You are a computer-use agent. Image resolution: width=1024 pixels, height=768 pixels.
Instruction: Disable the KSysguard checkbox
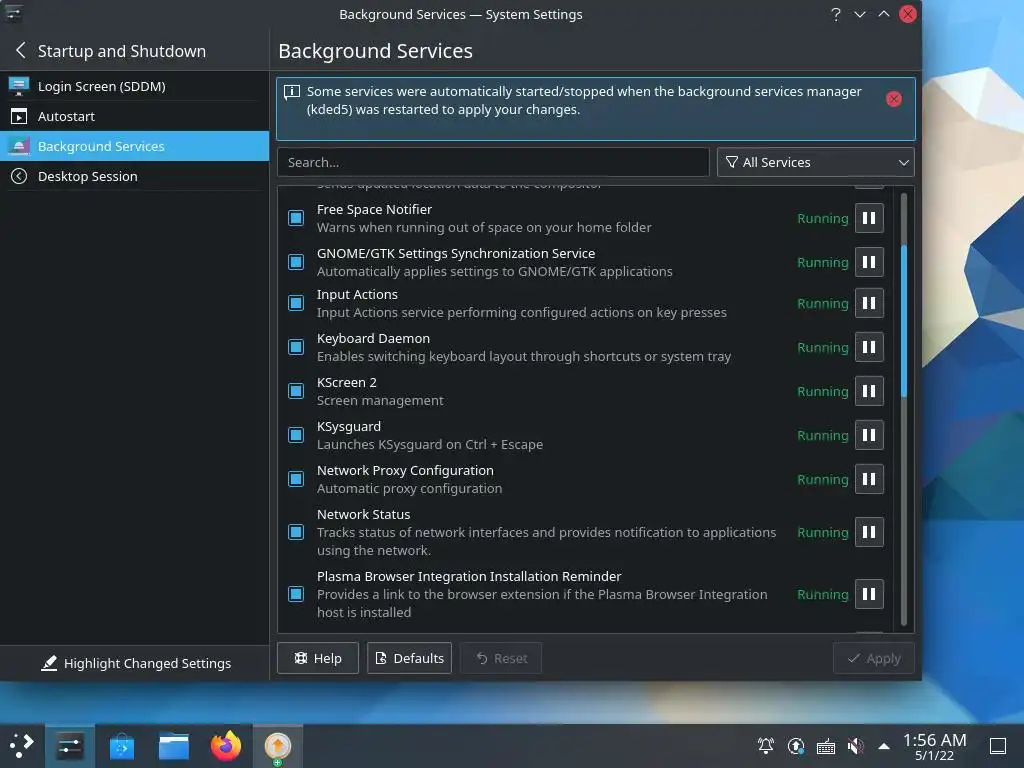point(296,435)
